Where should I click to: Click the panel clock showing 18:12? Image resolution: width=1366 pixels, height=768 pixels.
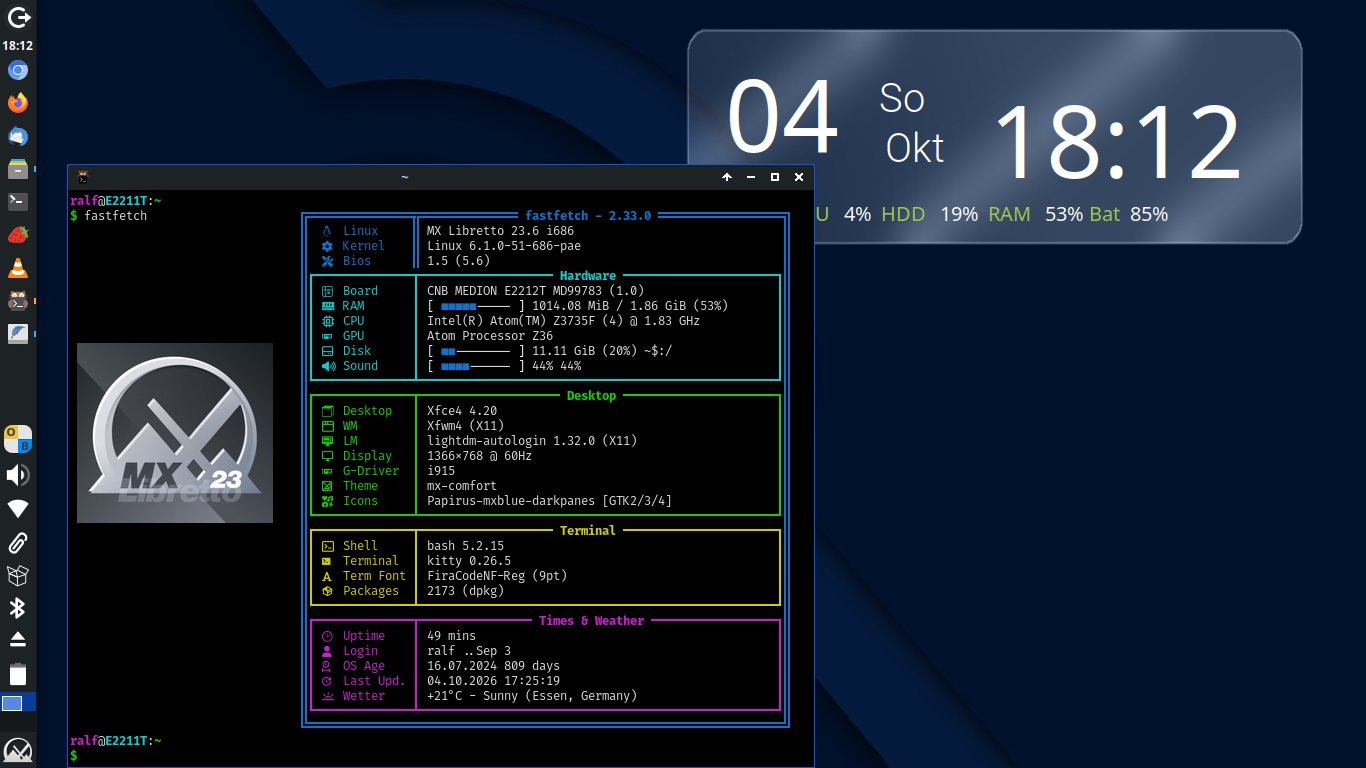[x=18, y=45]
